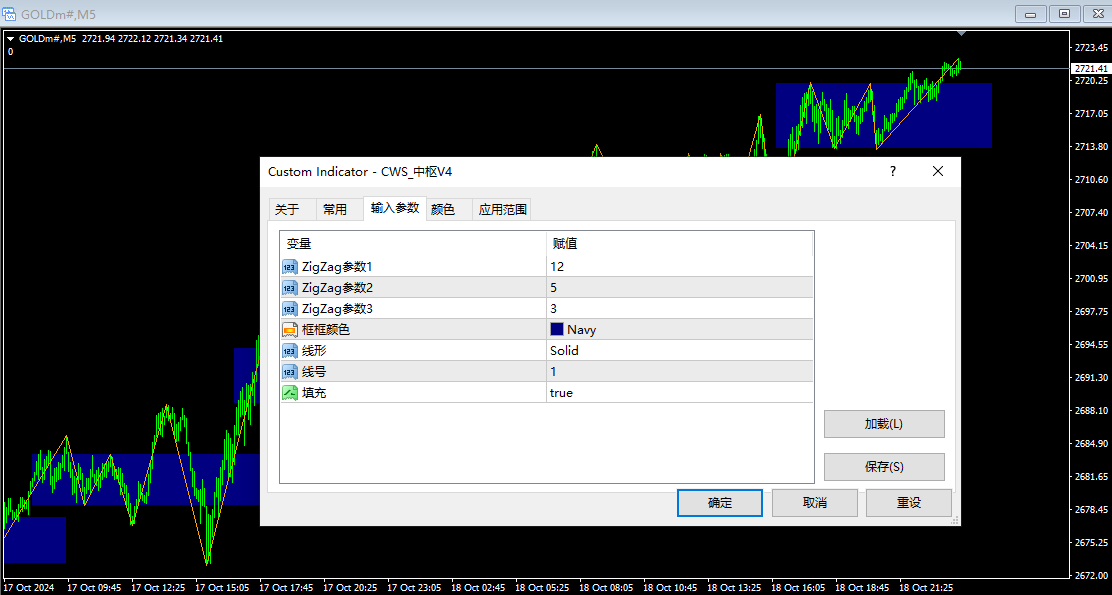Click the 确定 button
1112x595 pixels.
pos(720,503)
